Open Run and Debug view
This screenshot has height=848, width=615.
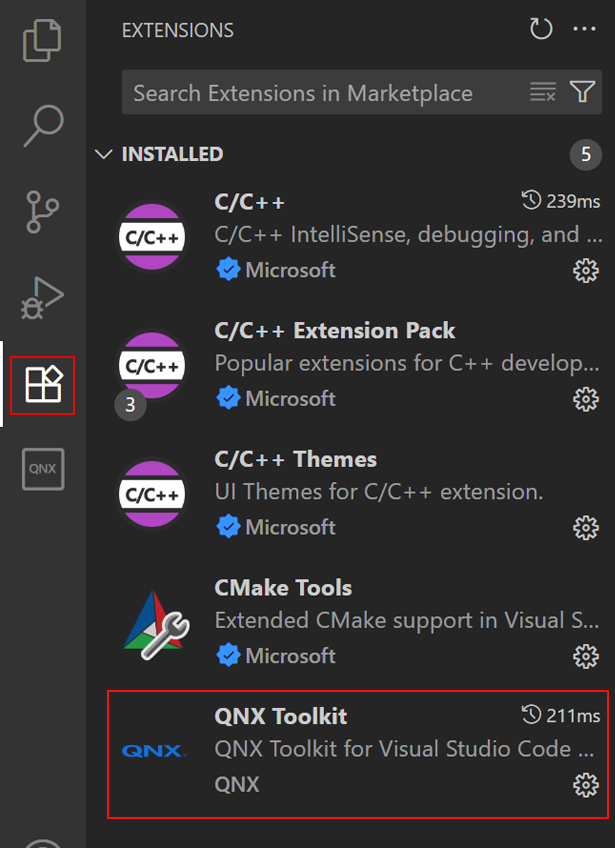tap(42, 297)
